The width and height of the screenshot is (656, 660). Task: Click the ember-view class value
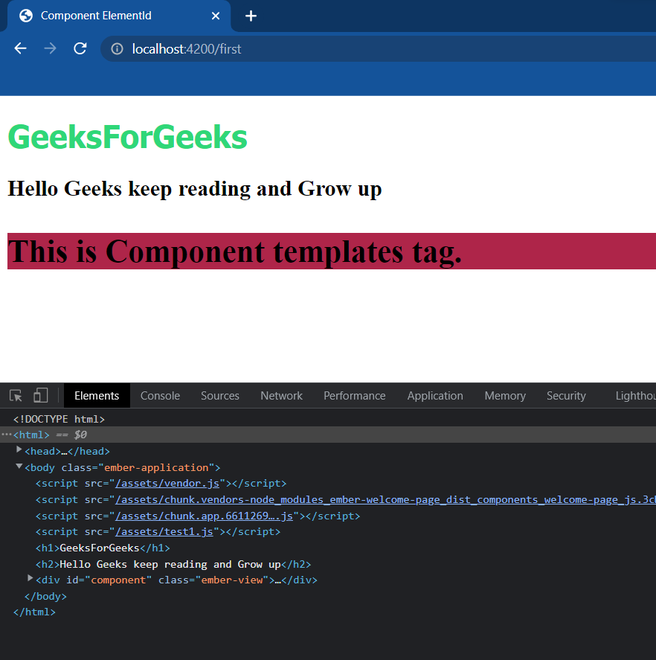coord(232,580)
